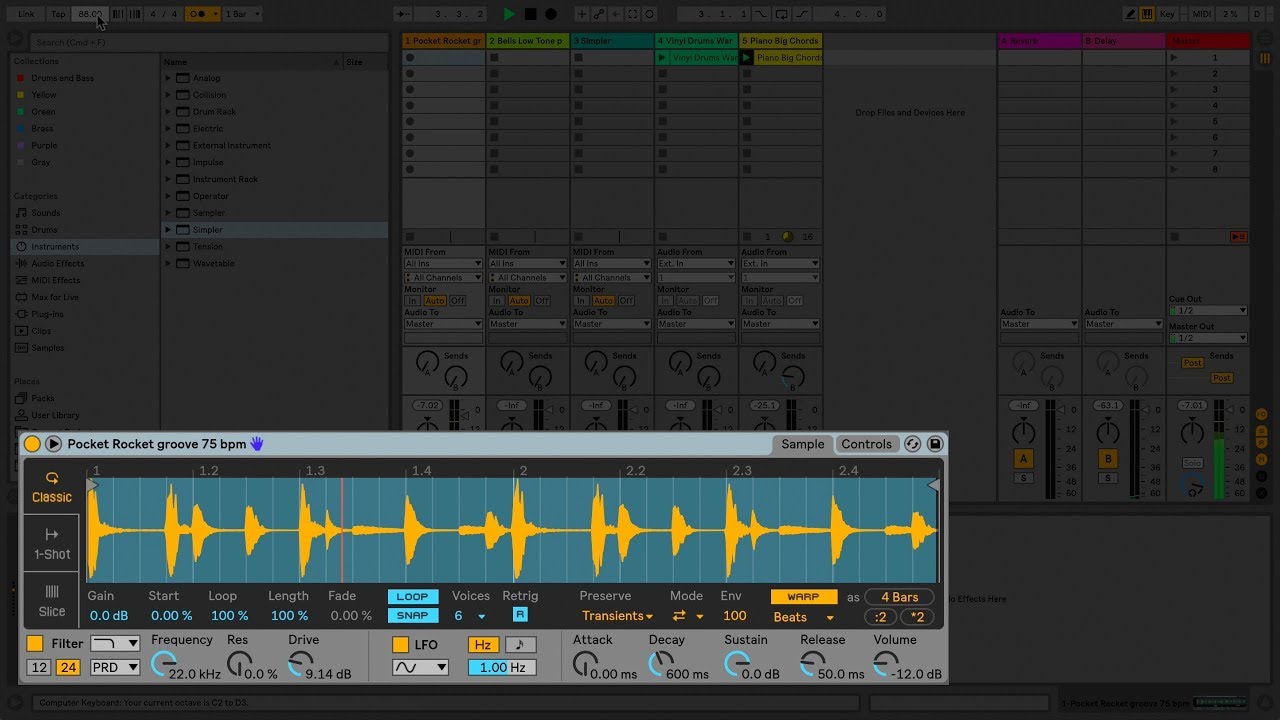Select the 24 dB filter slope
The image size is (1280, 720).
pos(68,667)
